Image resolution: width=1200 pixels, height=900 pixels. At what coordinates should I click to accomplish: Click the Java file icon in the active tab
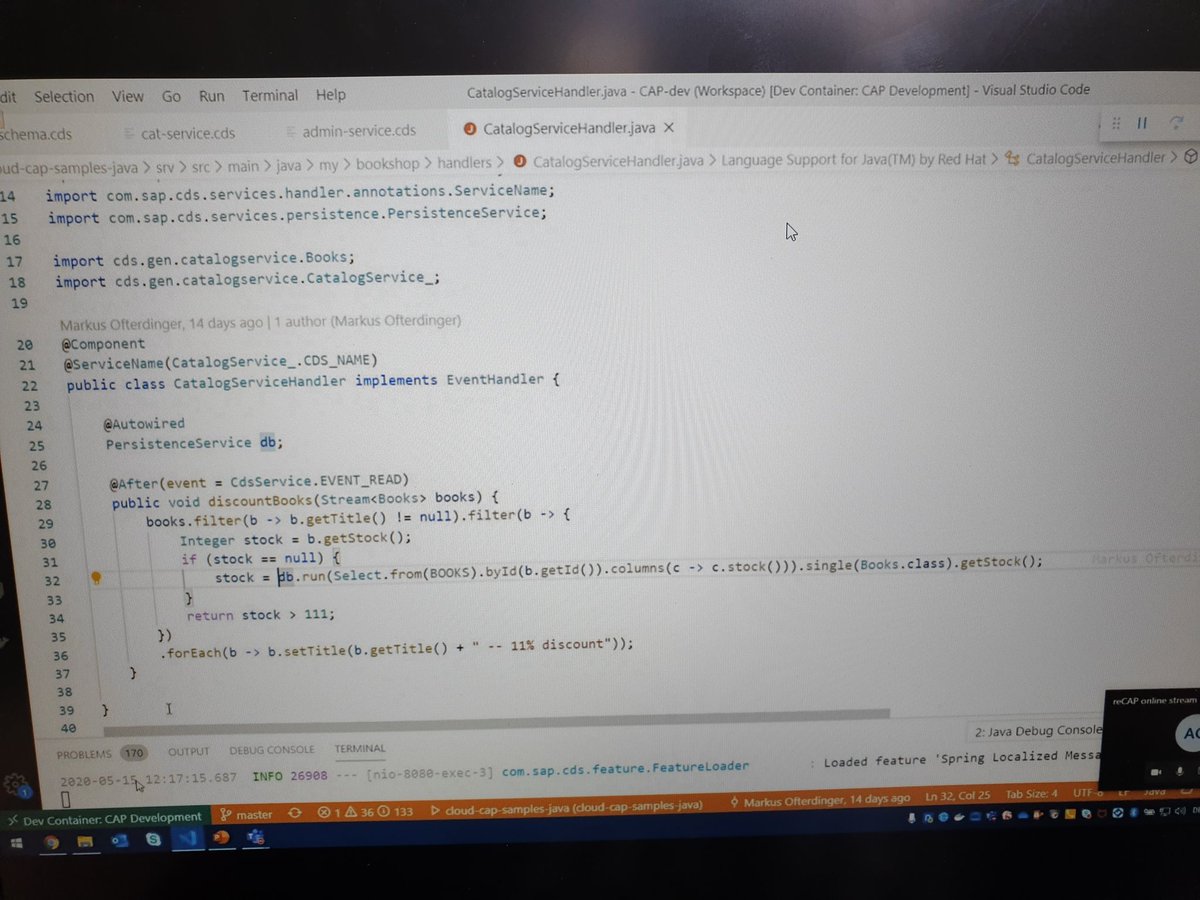469,129
